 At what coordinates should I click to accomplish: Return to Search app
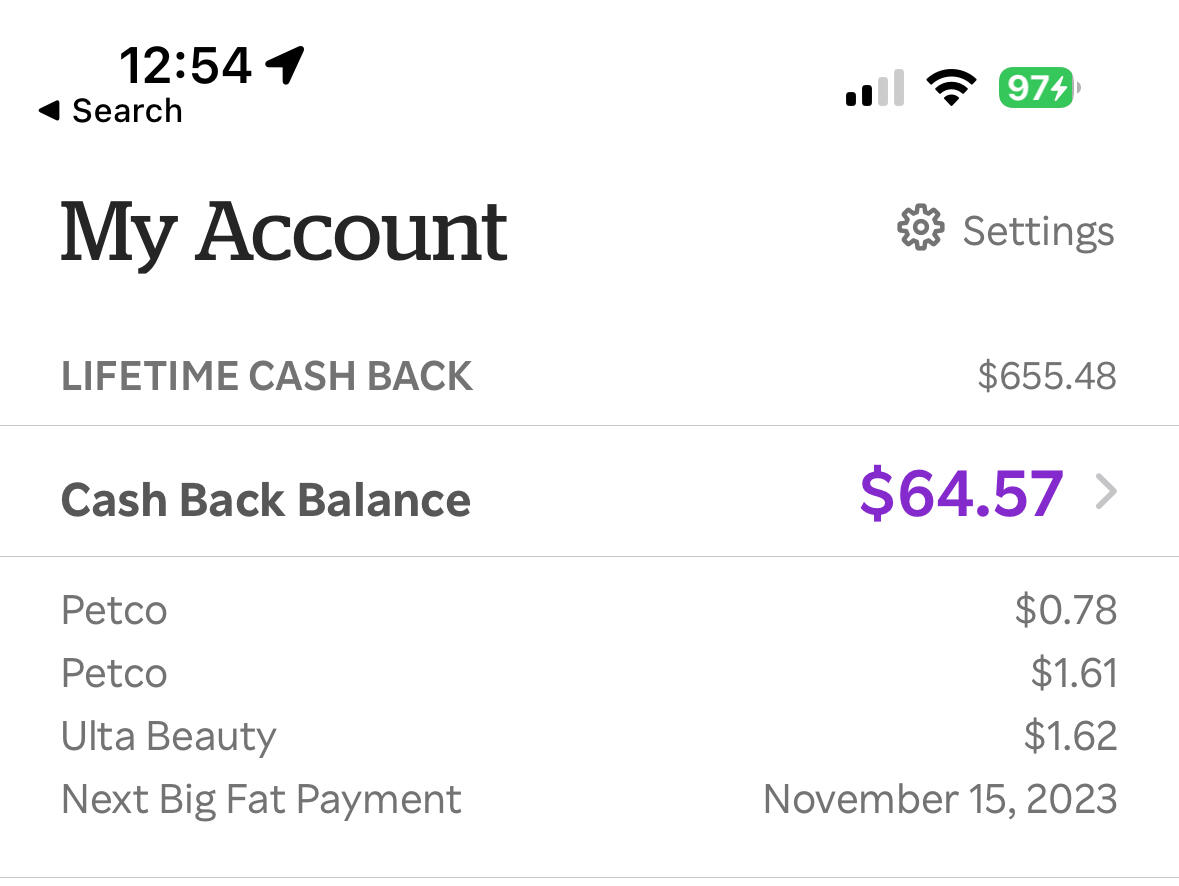[111, 111]
